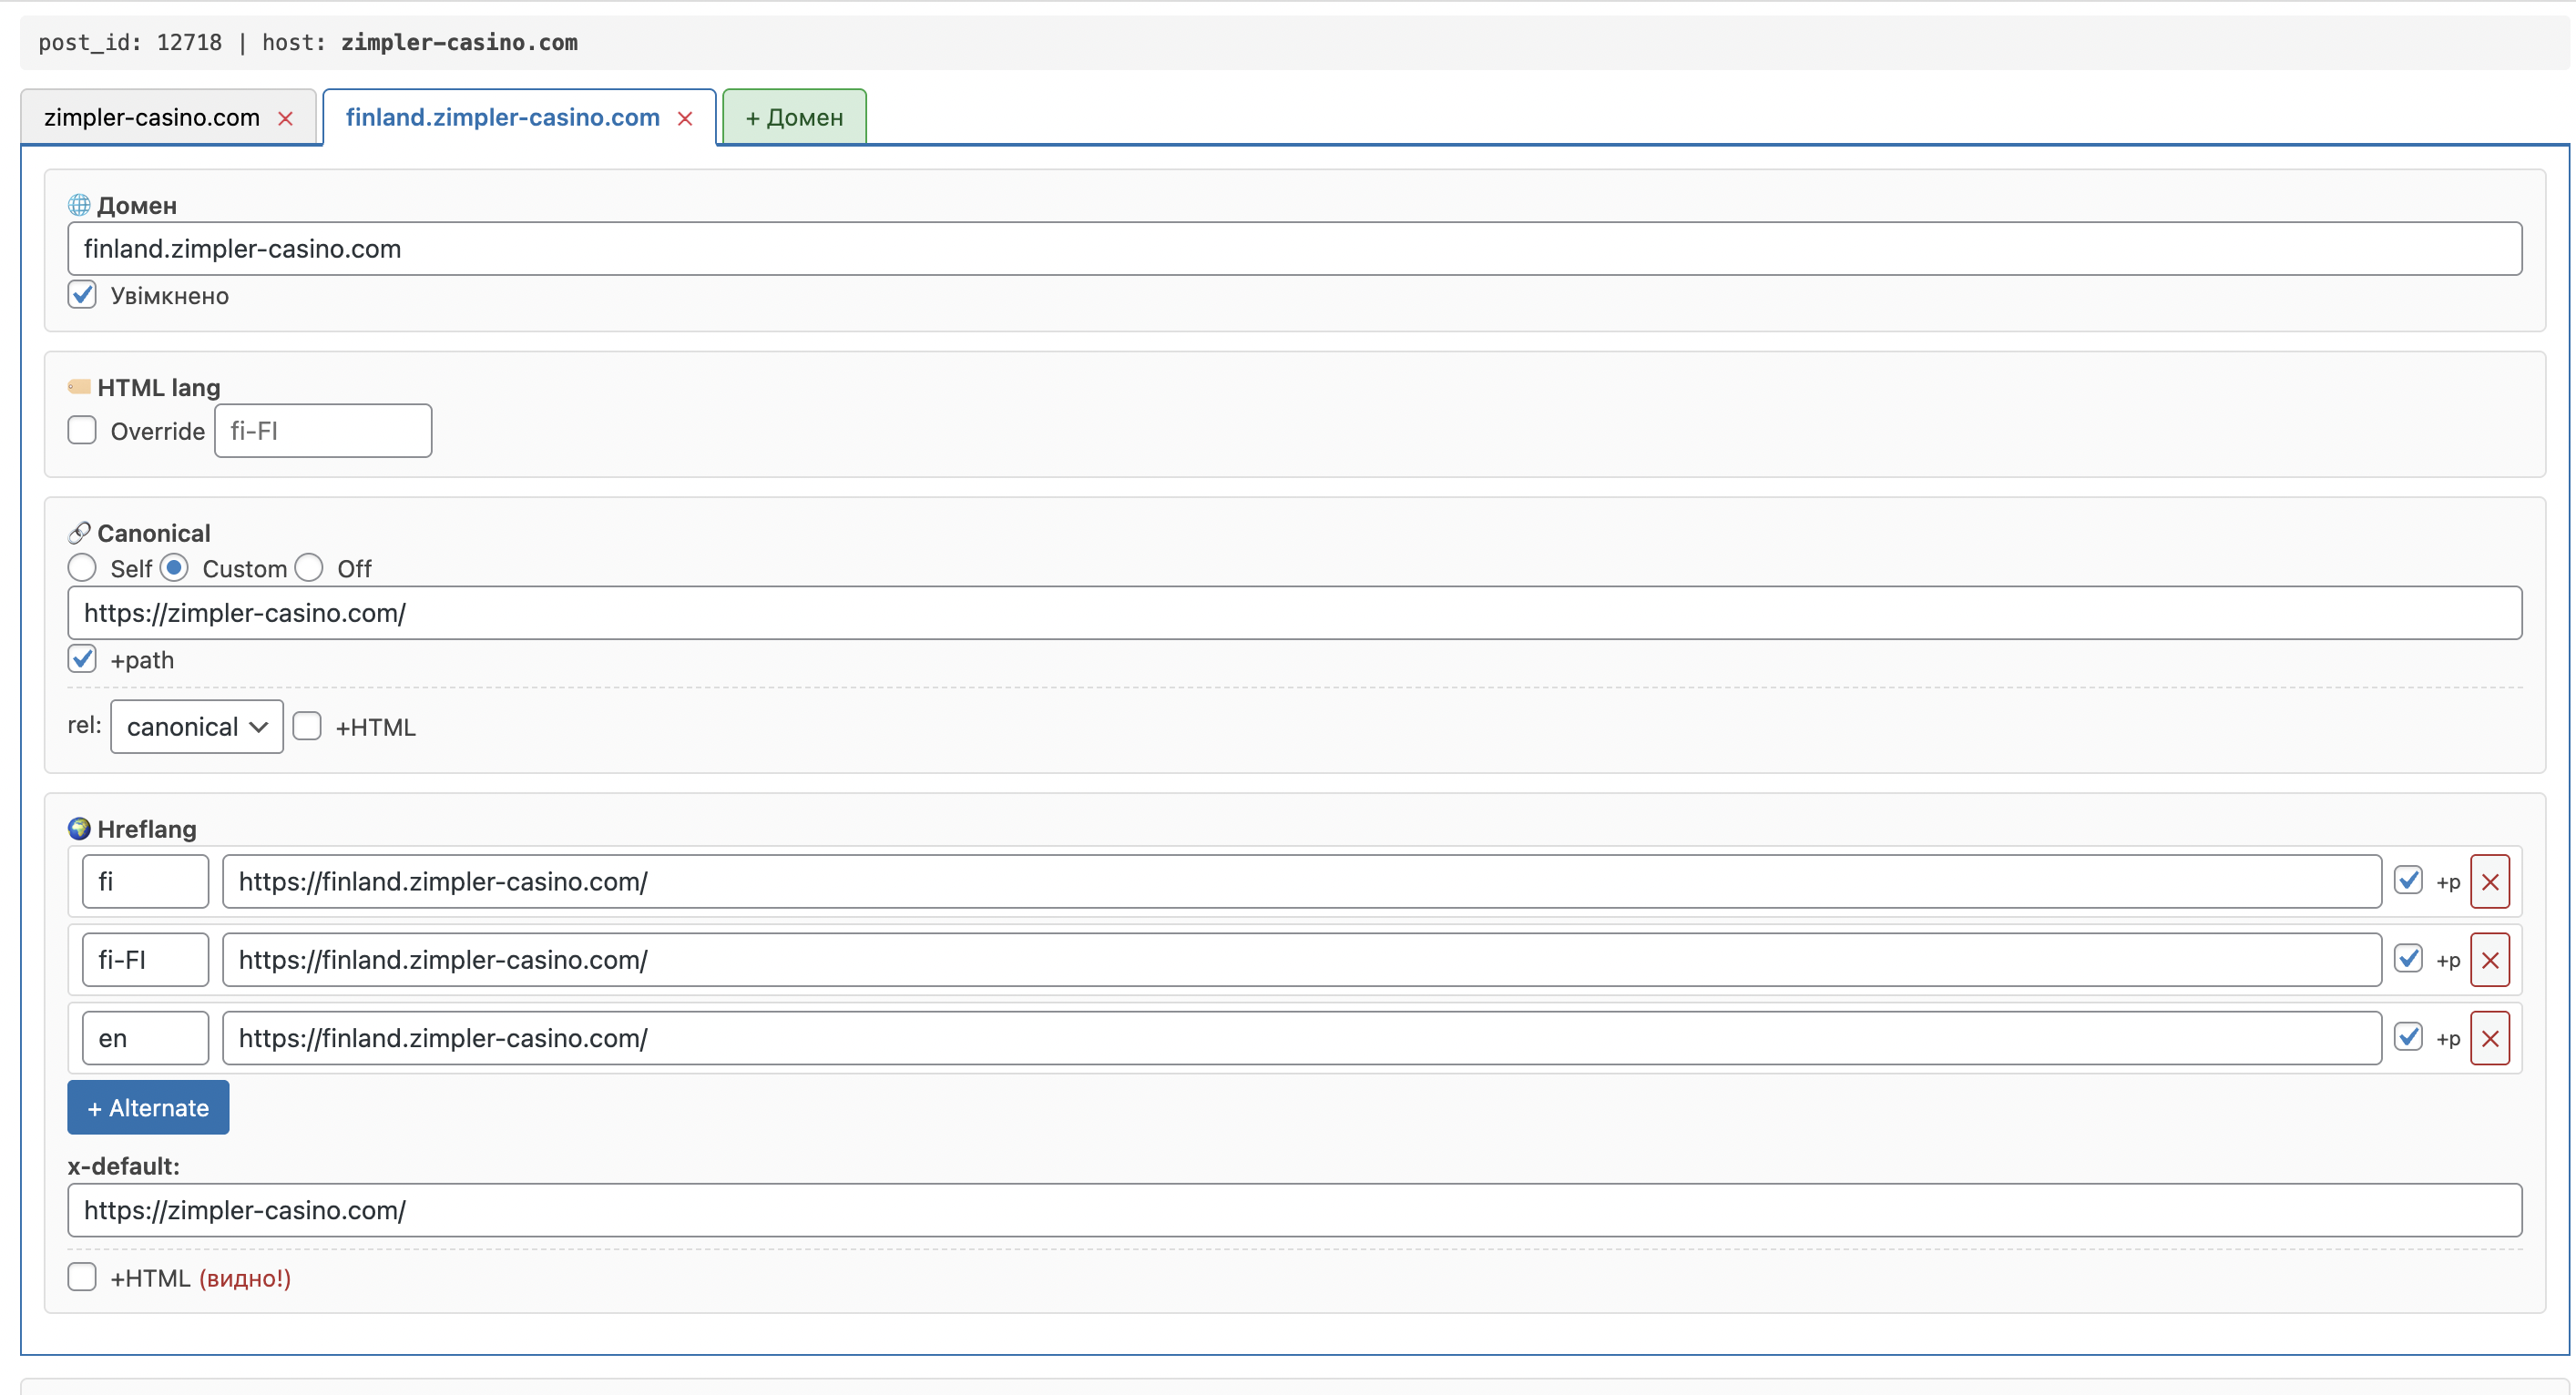
Task: Click the rel: label
Action: (85, 725)
